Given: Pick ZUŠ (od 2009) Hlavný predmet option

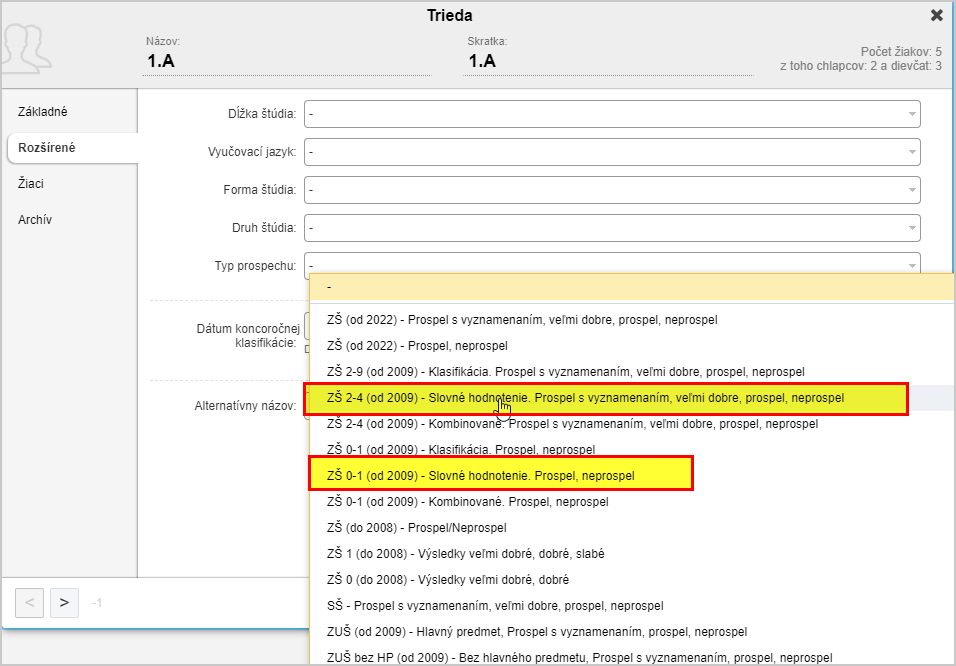Looking at the screenshot, I should (x=632, y=632).
